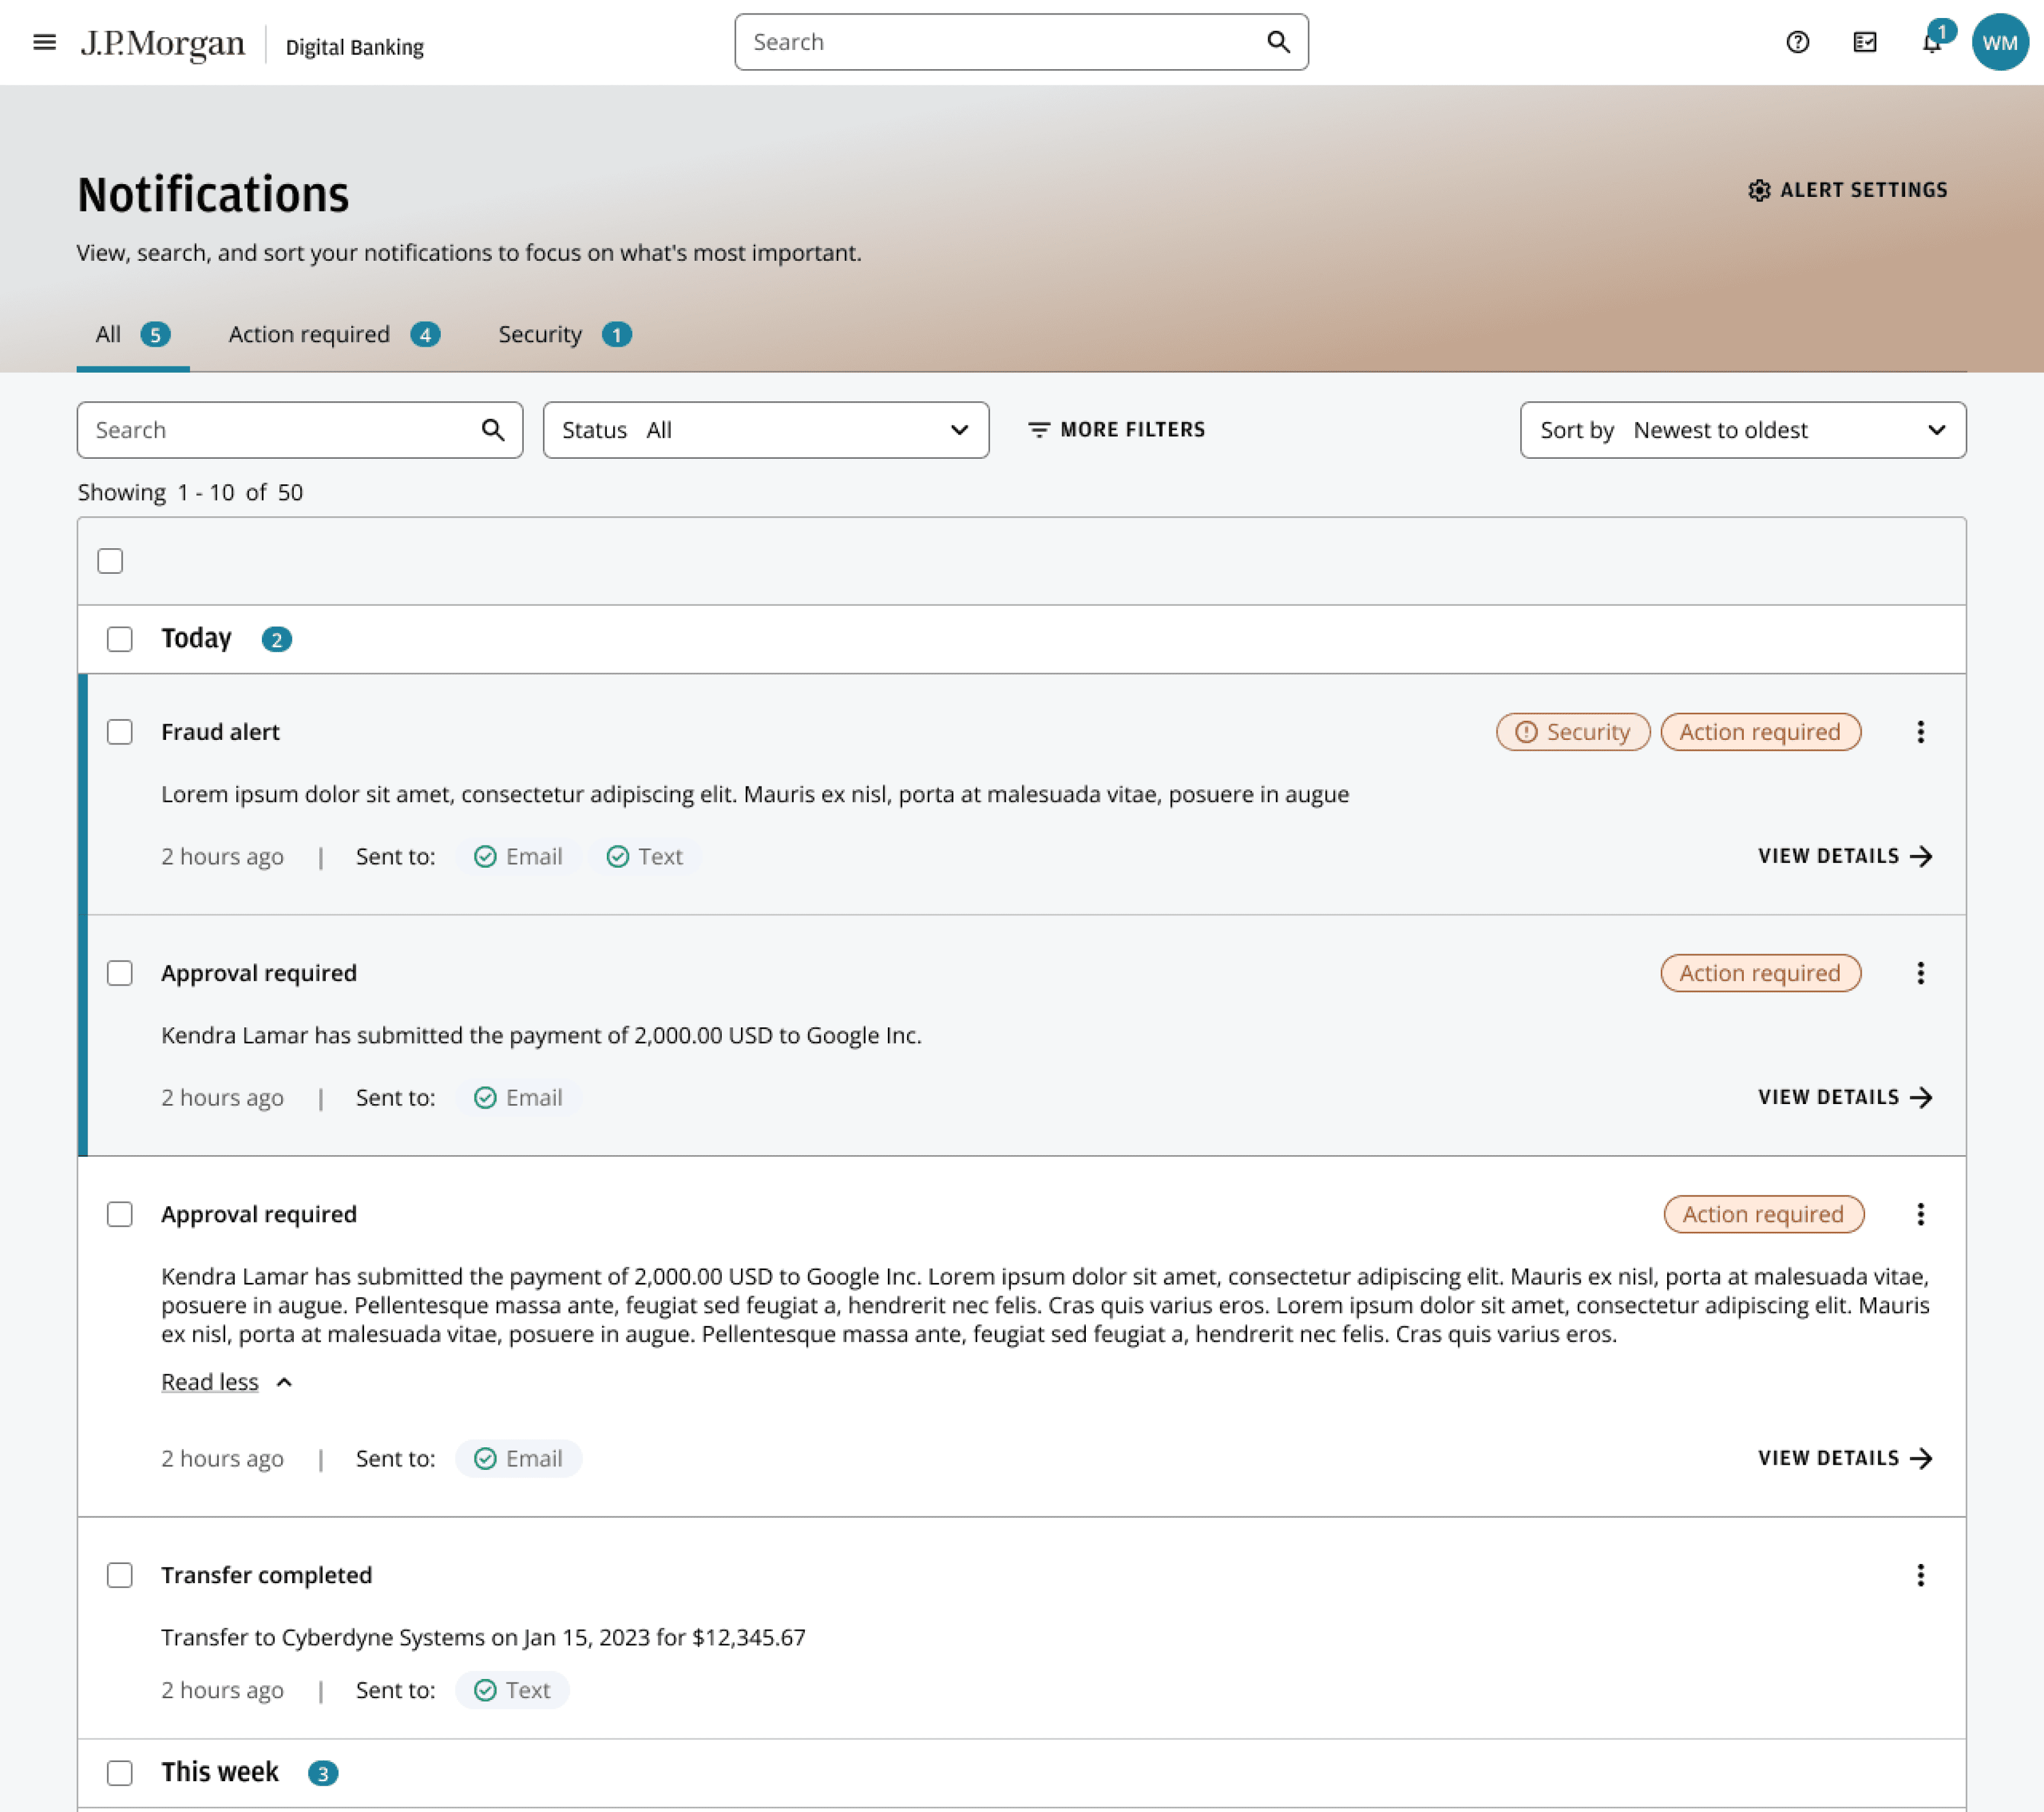Open Alert Settings gear button
The width and height of the screenshot is (2044, 1812).
click(x=1847, y=190)
